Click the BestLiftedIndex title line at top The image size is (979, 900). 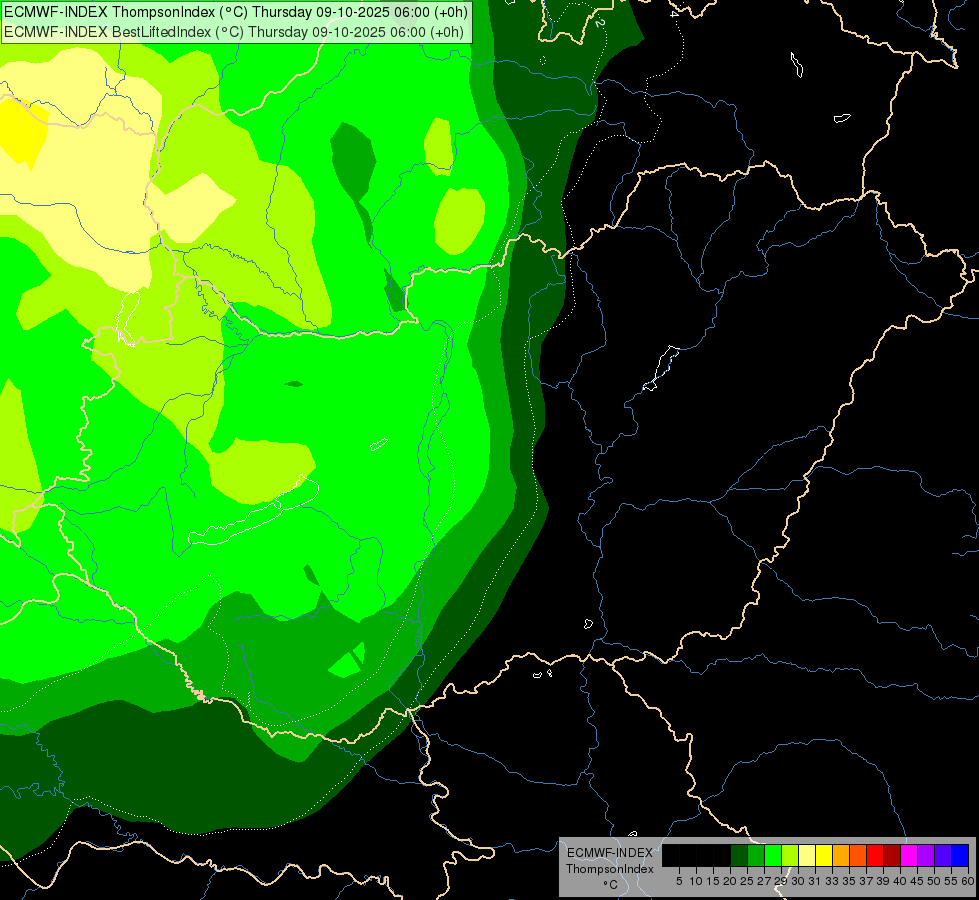point(234,32)
